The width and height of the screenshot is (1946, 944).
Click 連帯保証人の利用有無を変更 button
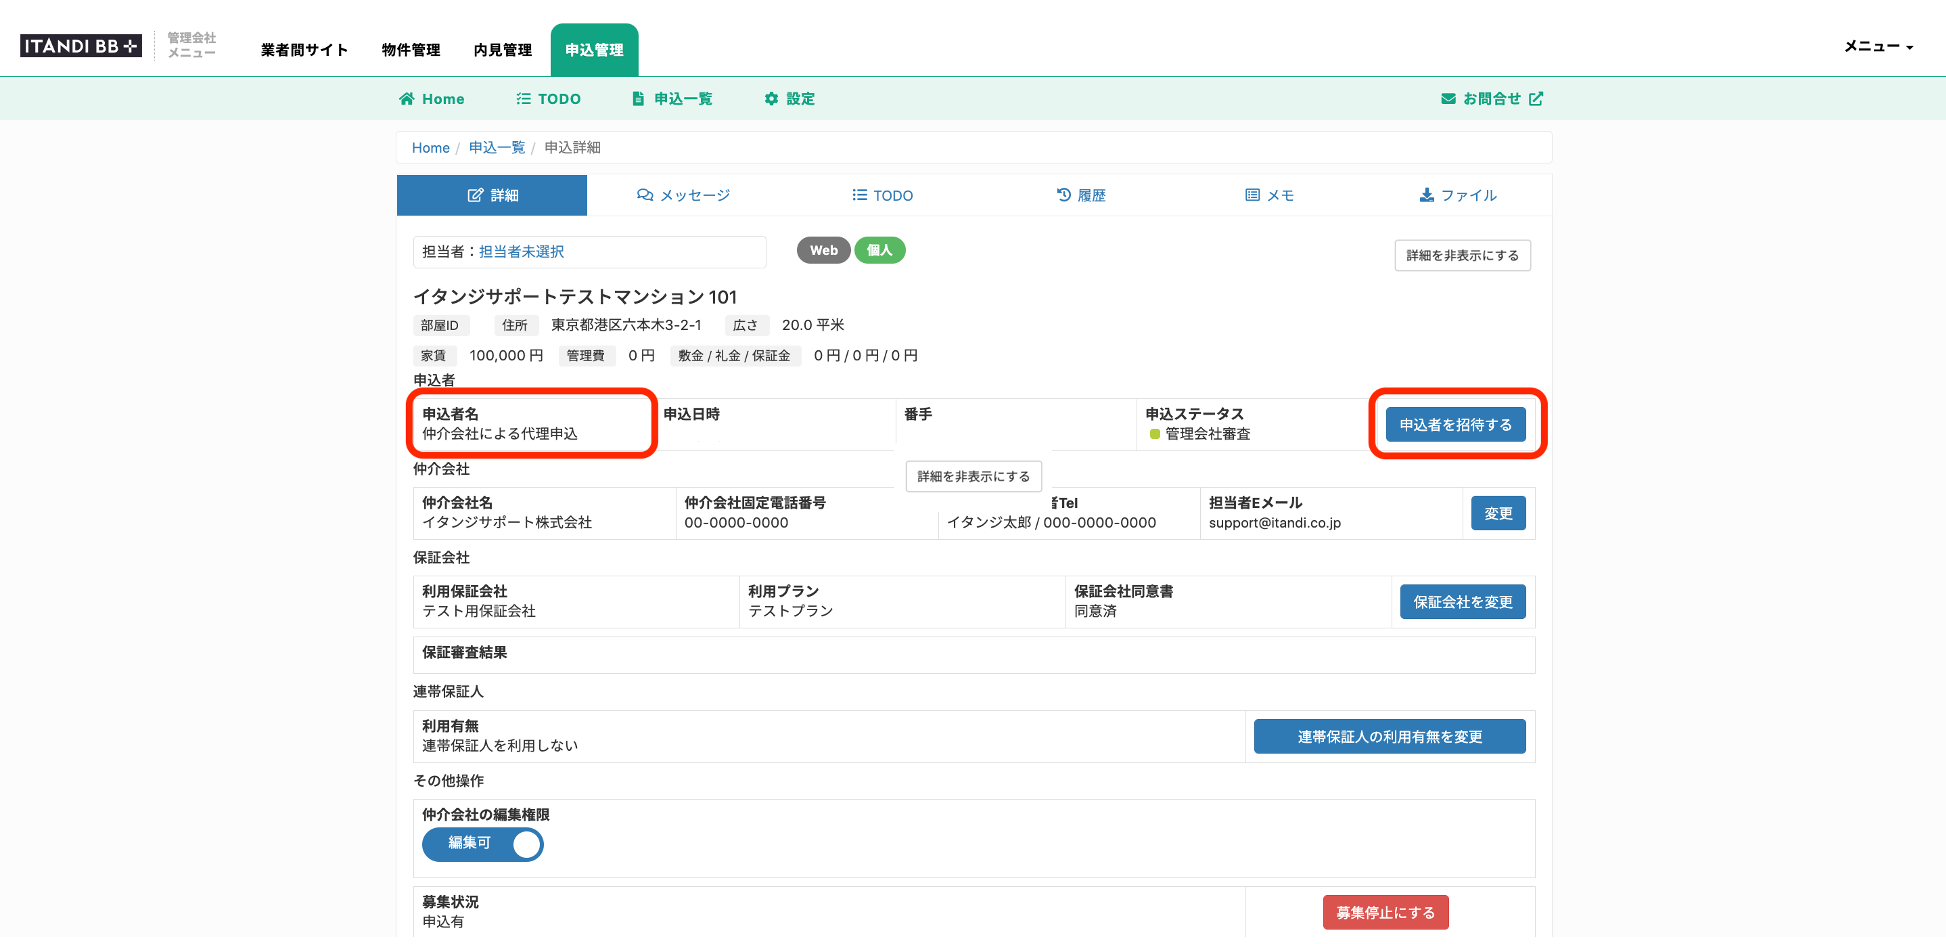coord(1389,737)
